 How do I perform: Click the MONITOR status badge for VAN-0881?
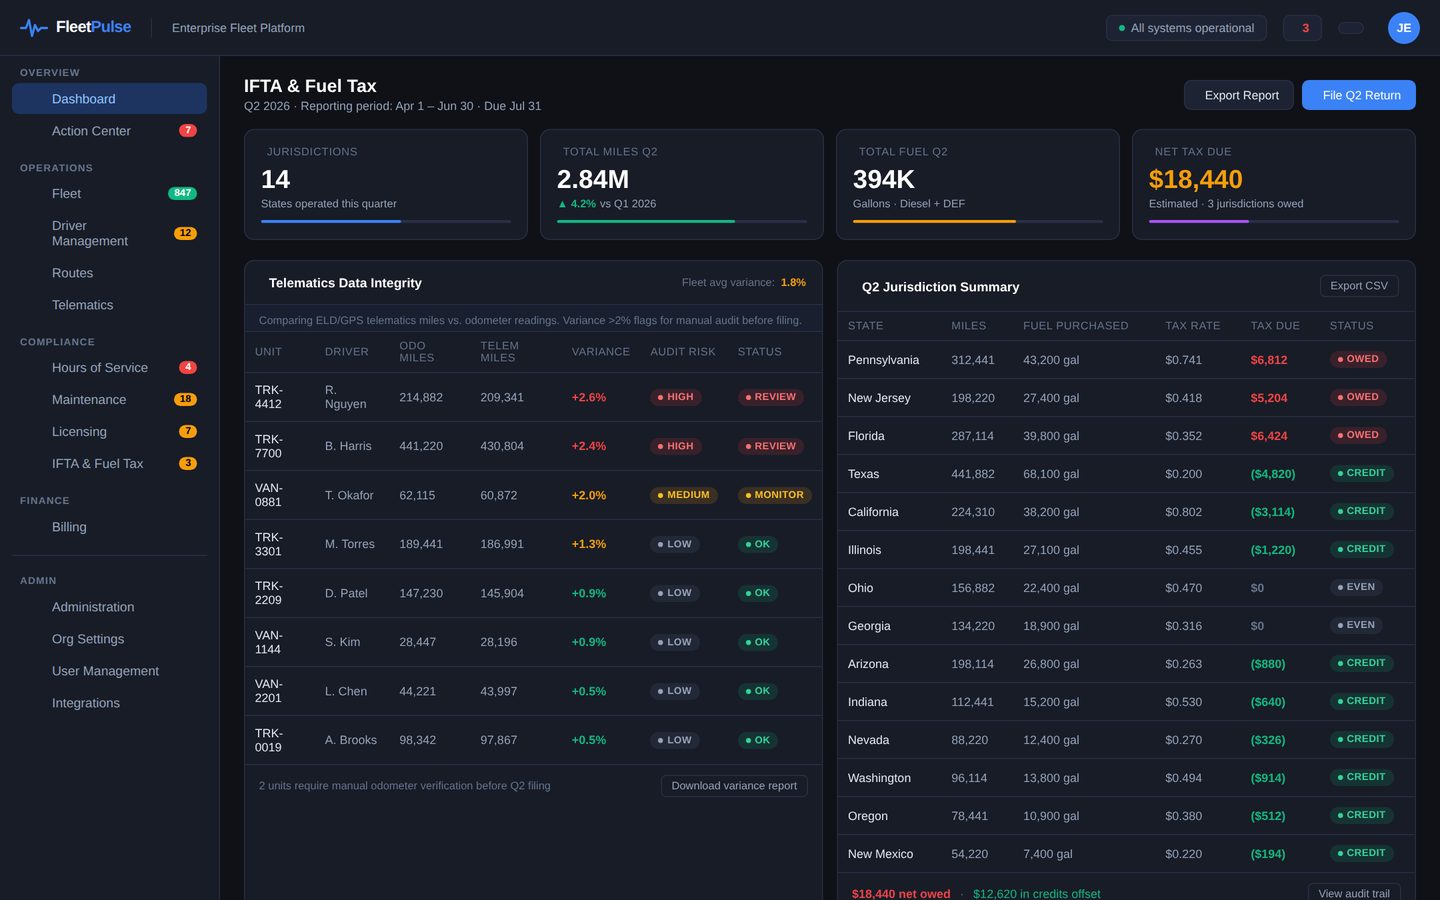[x=775, y=495]
